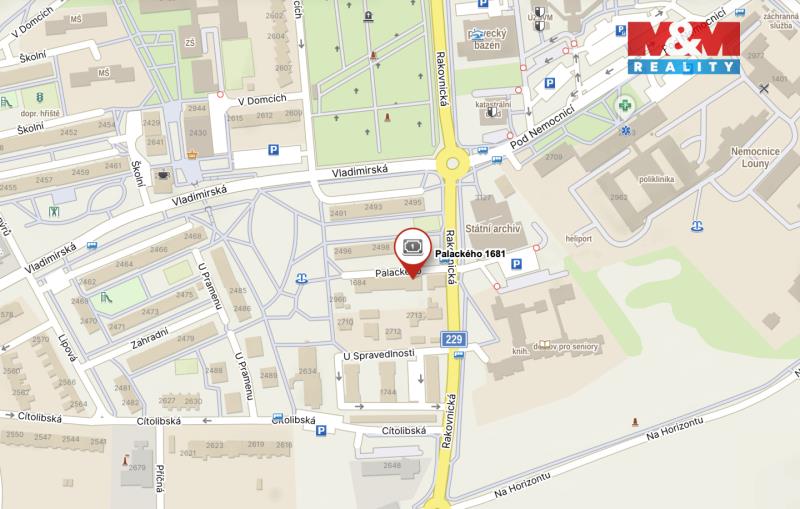
Task: Select the cemetery gravestone icon
Action: point(368,17)
